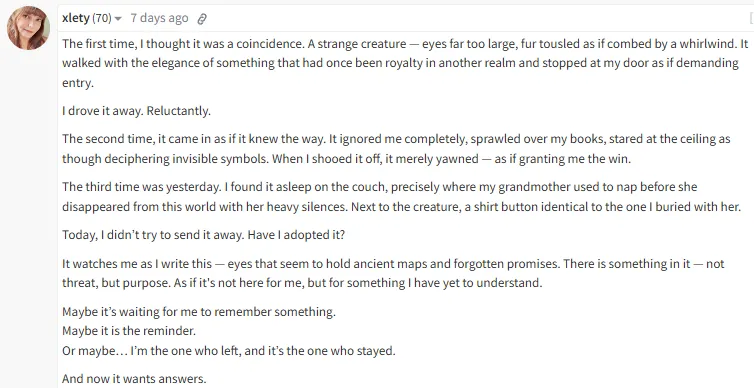Screen dimensions: 754x388
Task: Click the final line 'And now it wants answers.'
Action: tap(134, 379)
